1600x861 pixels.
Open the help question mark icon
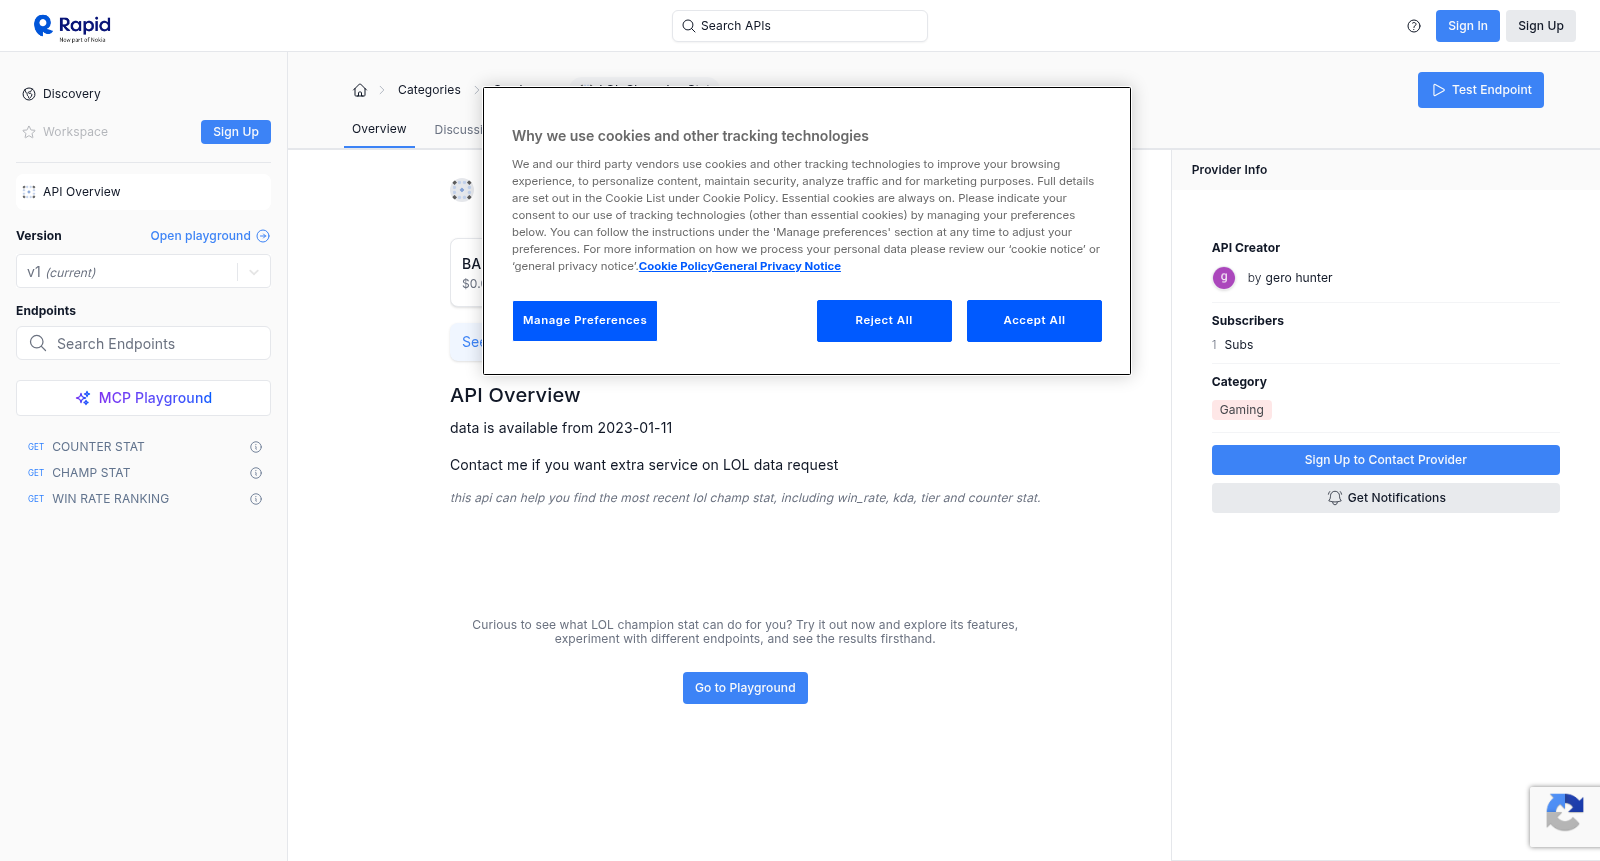[1414, 26]
